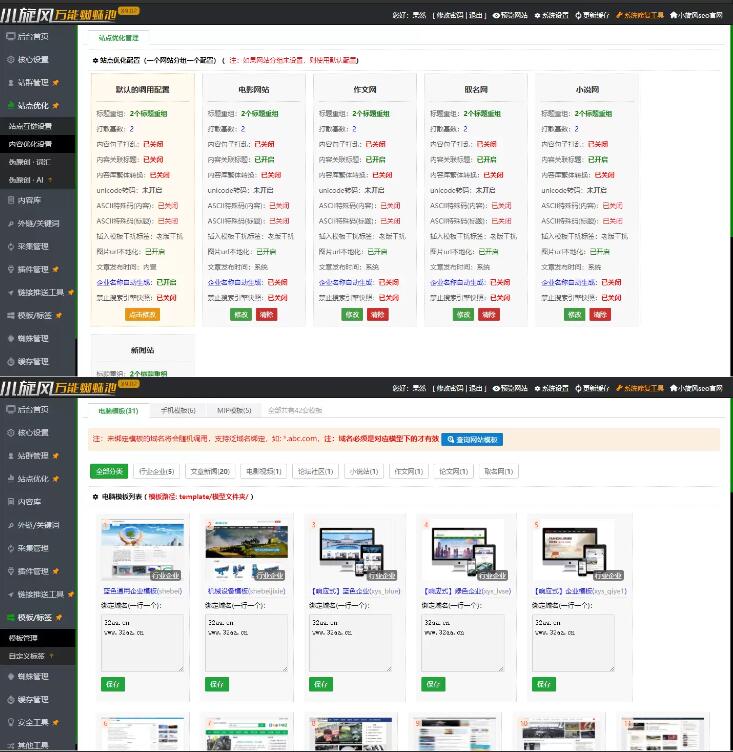
Task: Click the 其他工具 icon in sidebar
Action: 10,745
